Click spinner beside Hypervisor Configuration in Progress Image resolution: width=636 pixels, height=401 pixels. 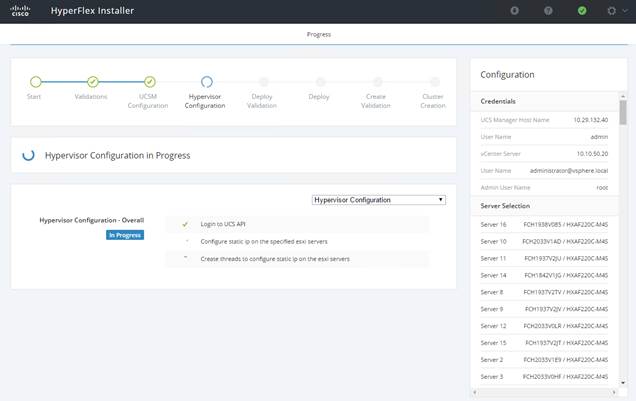coord(28,155)
